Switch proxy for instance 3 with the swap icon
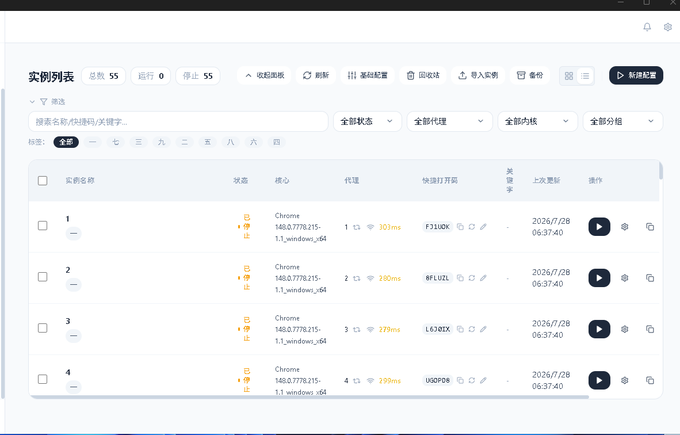The height and width of the screenshot is (435, 680). point(356,329)
